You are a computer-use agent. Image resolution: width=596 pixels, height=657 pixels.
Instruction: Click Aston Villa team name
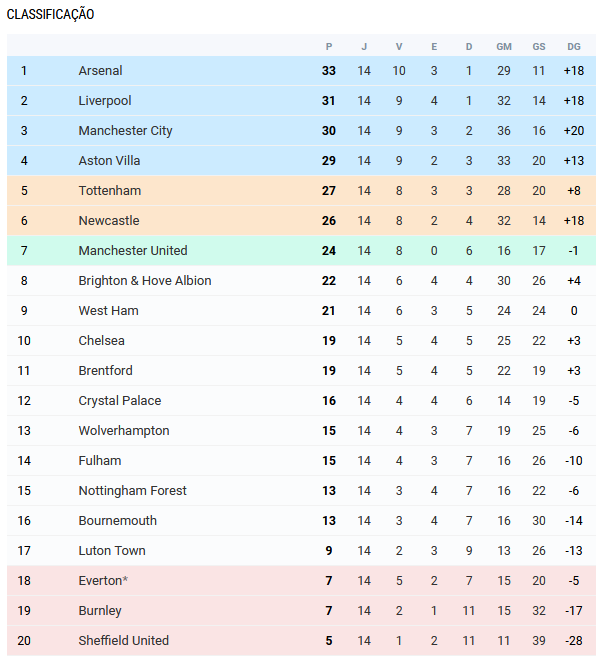point(109,160)
